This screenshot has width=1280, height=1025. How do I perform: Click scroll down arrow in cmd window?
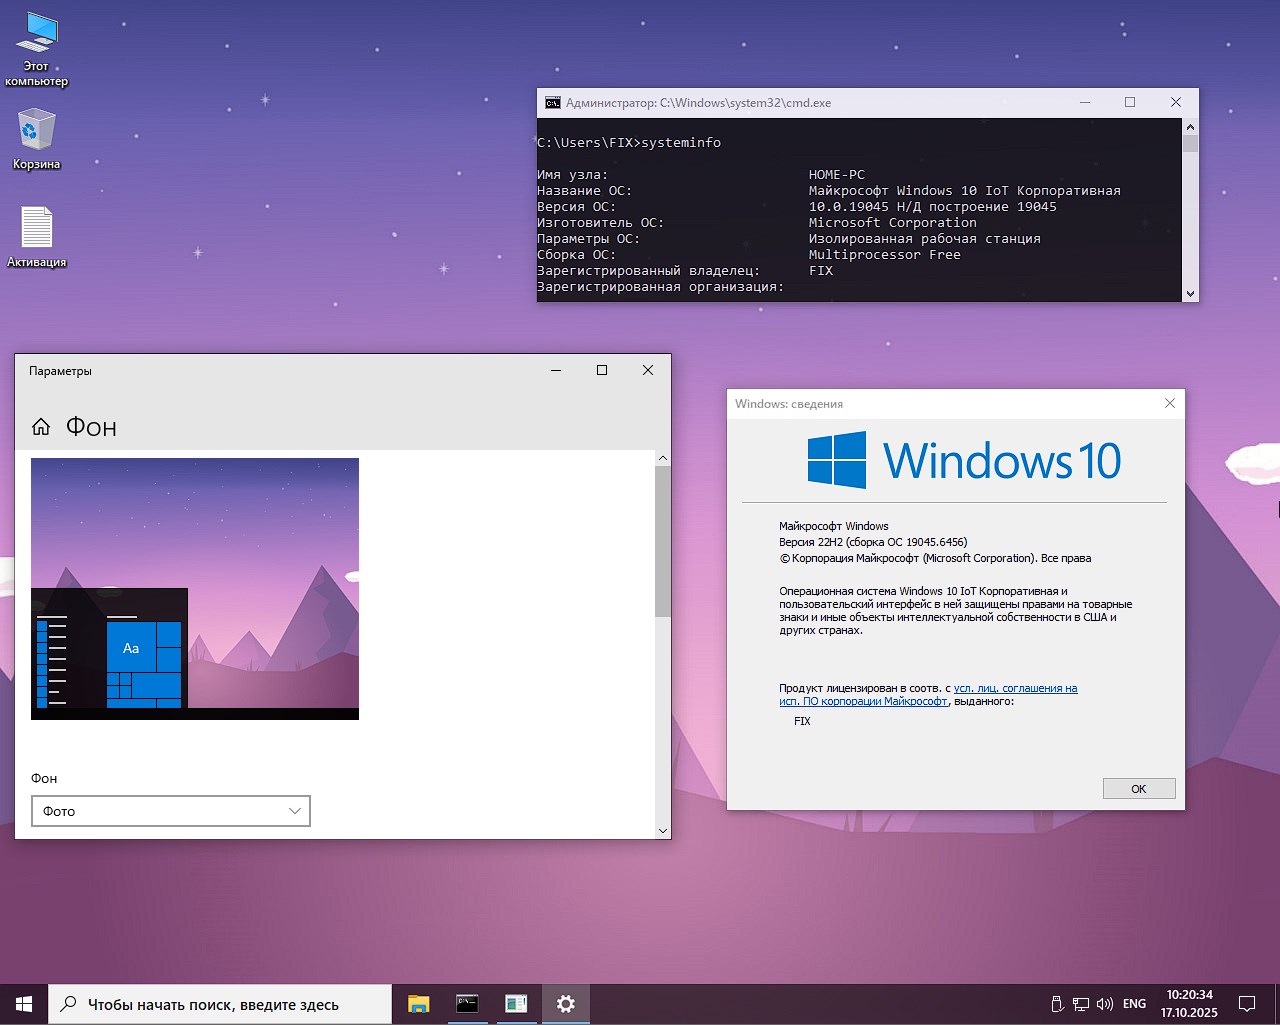pos(1190,294)
